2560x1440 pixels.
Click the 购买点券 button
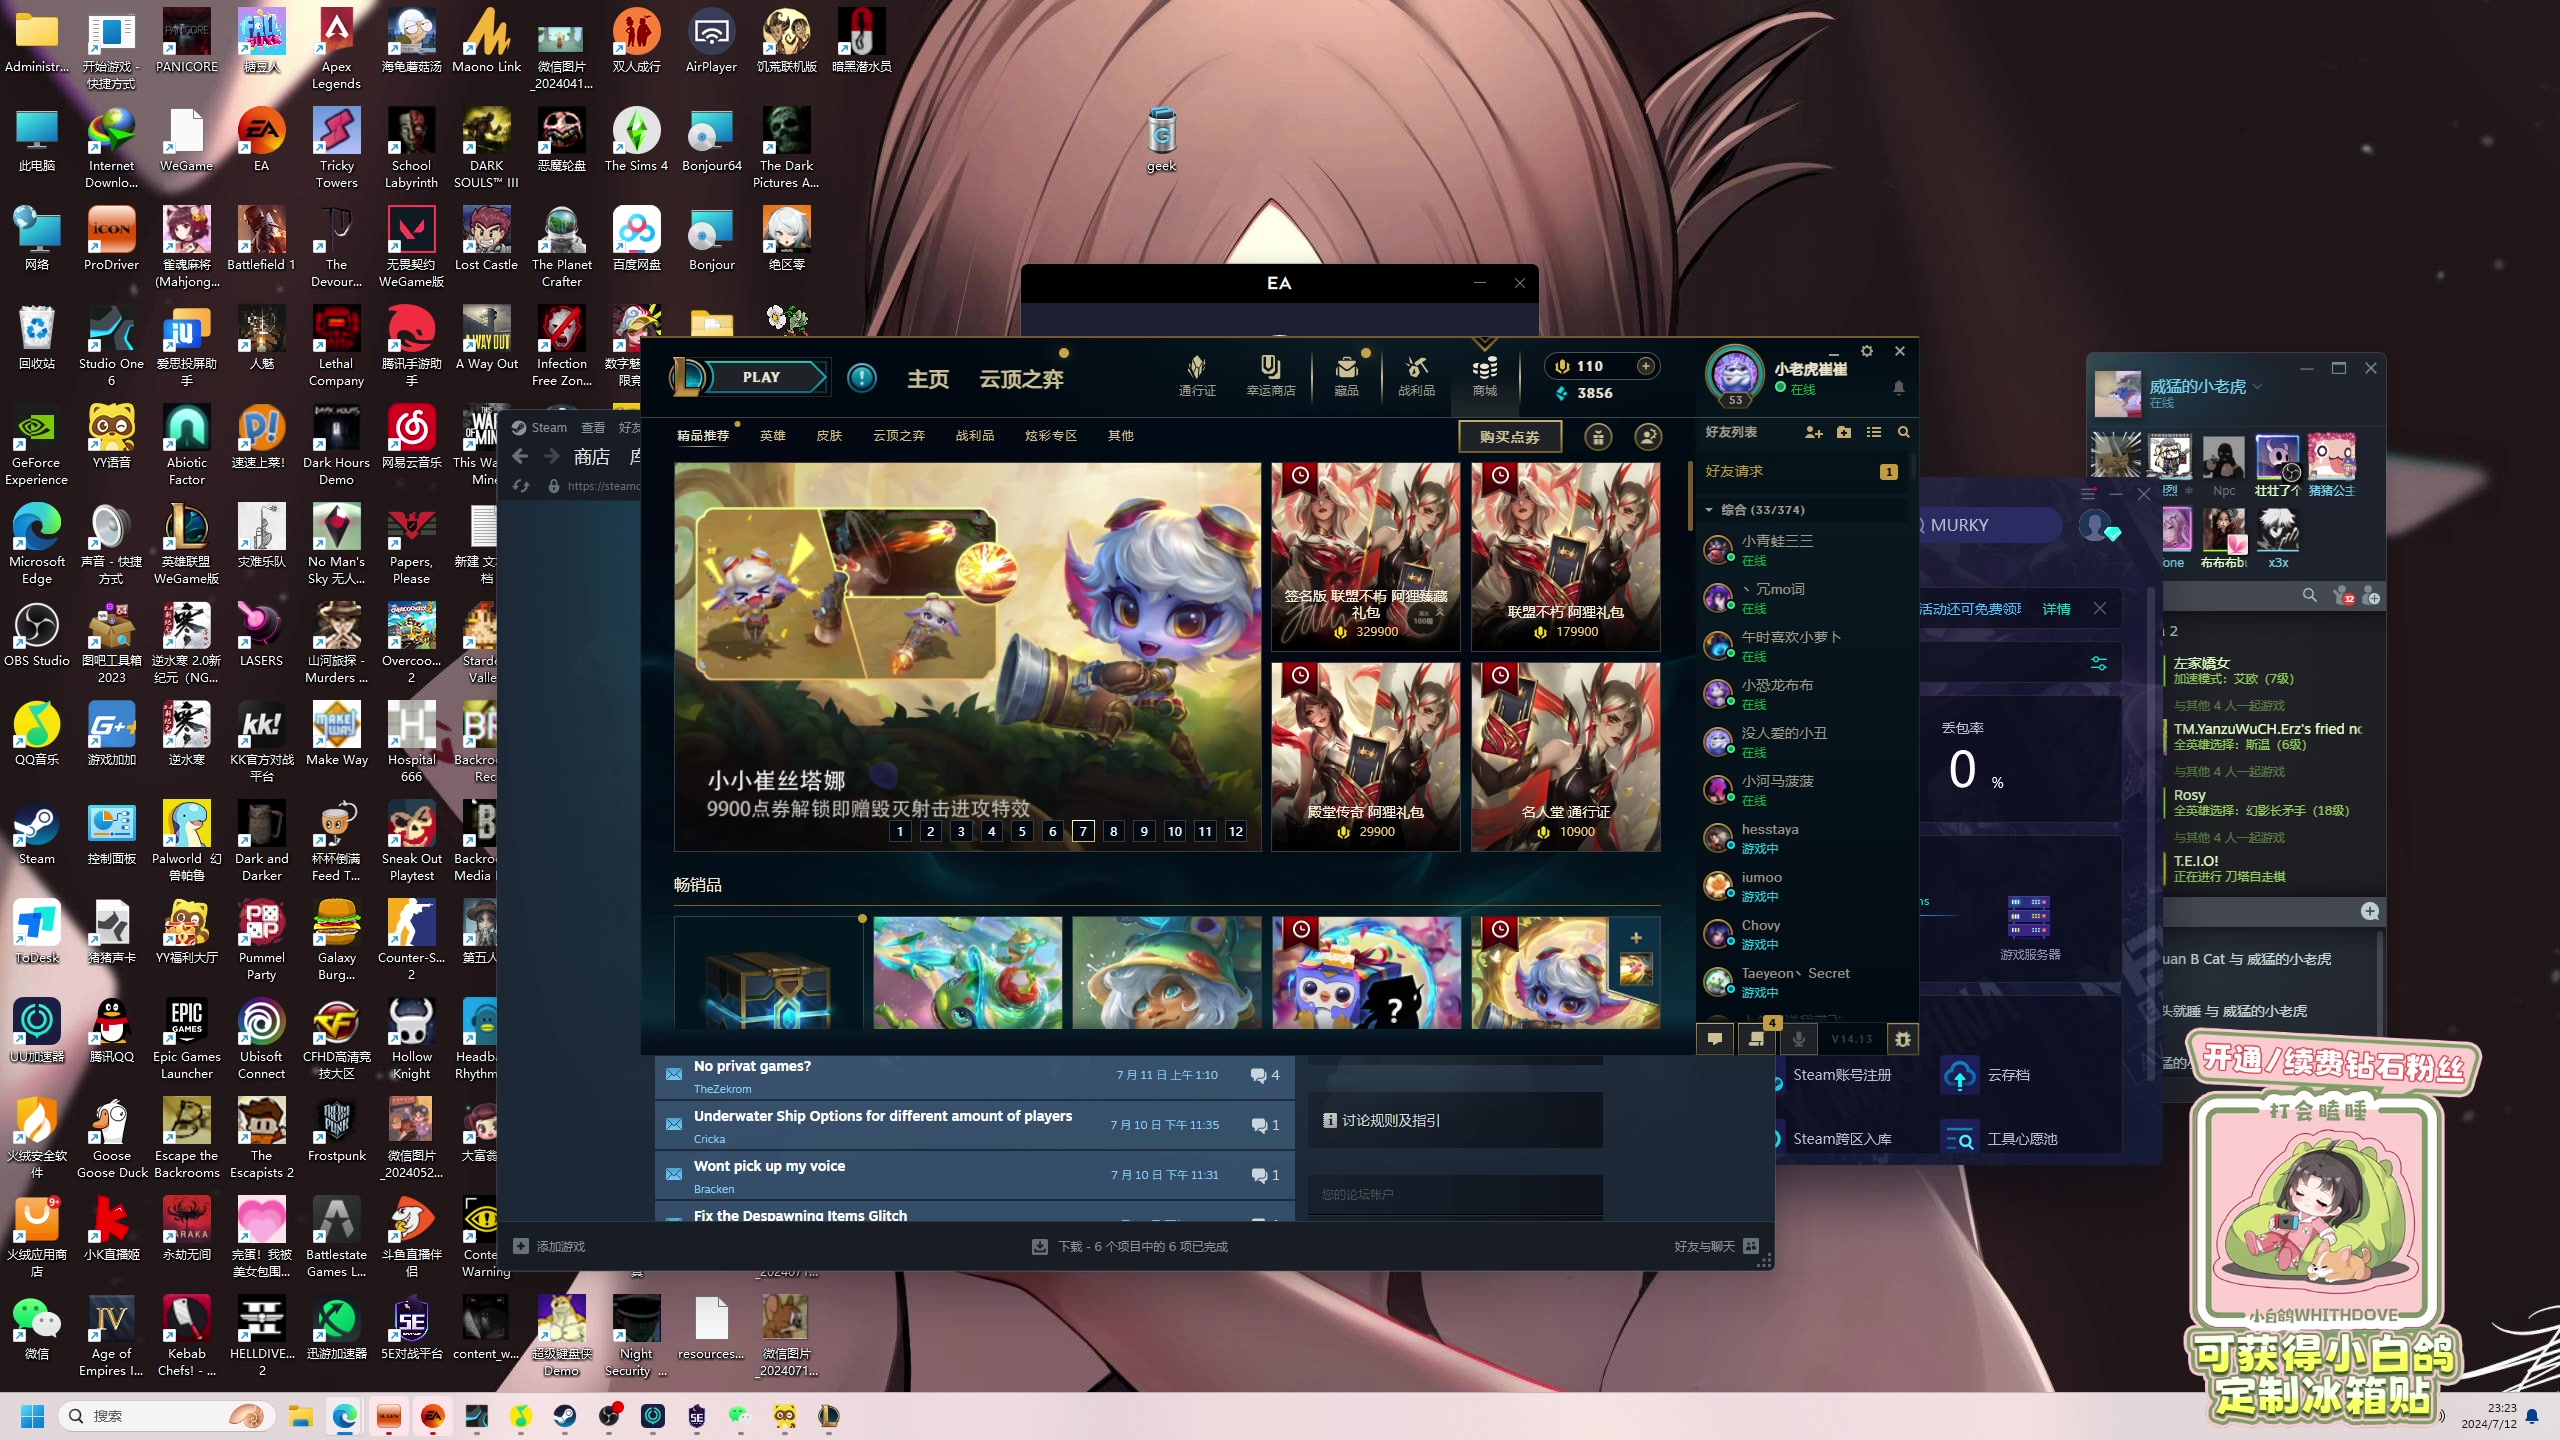pyautogui.click(x=1509, y=437)
